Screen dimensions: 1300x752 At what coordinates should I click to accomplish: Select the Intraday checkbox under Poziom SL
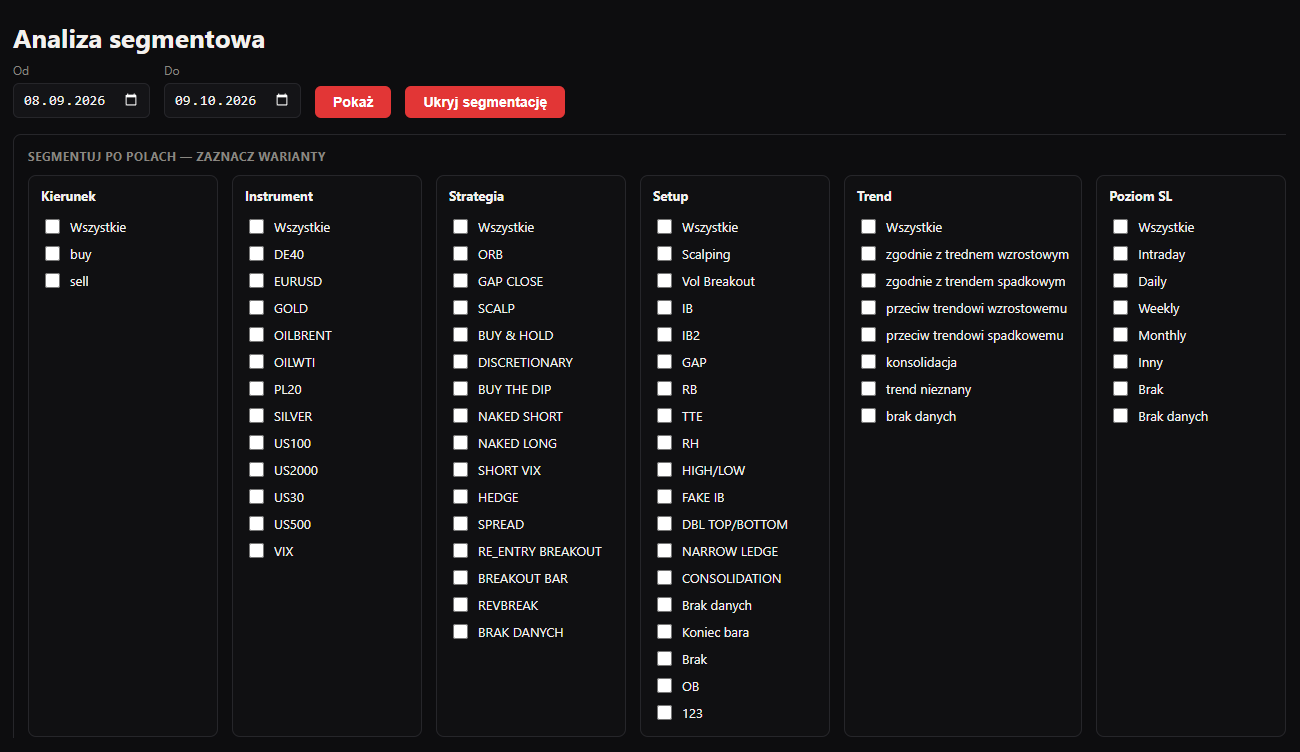[1121, 254]
